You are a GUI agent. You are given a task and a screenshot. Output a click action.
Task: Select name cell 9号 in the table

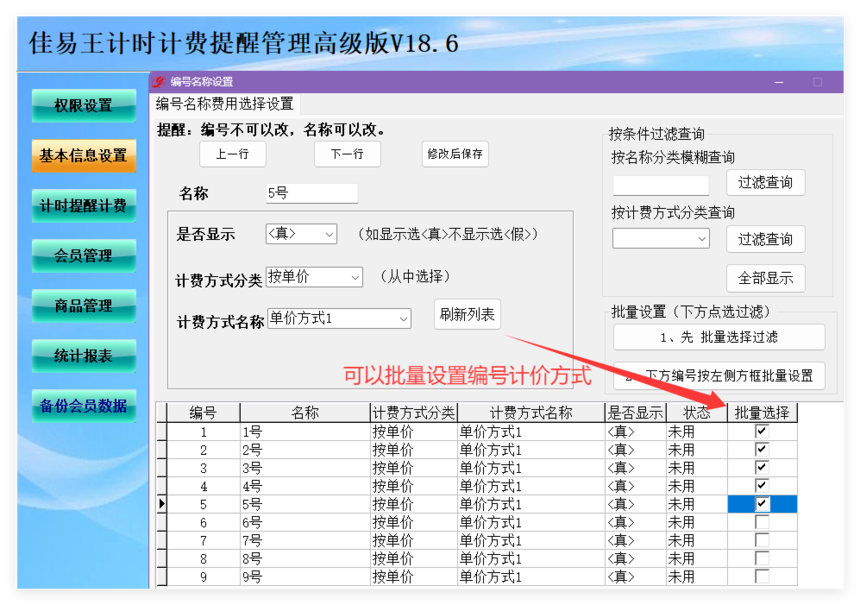tap(305, 576)
